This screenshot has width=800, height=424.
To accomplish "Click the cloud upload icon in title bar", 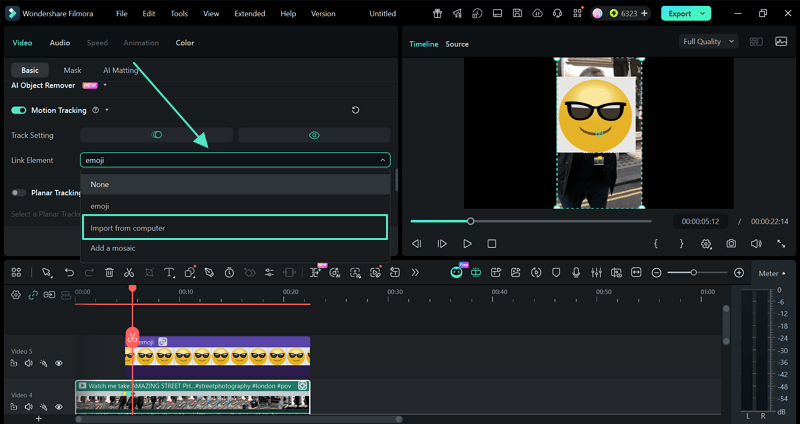I will click(x=538, y=14).
